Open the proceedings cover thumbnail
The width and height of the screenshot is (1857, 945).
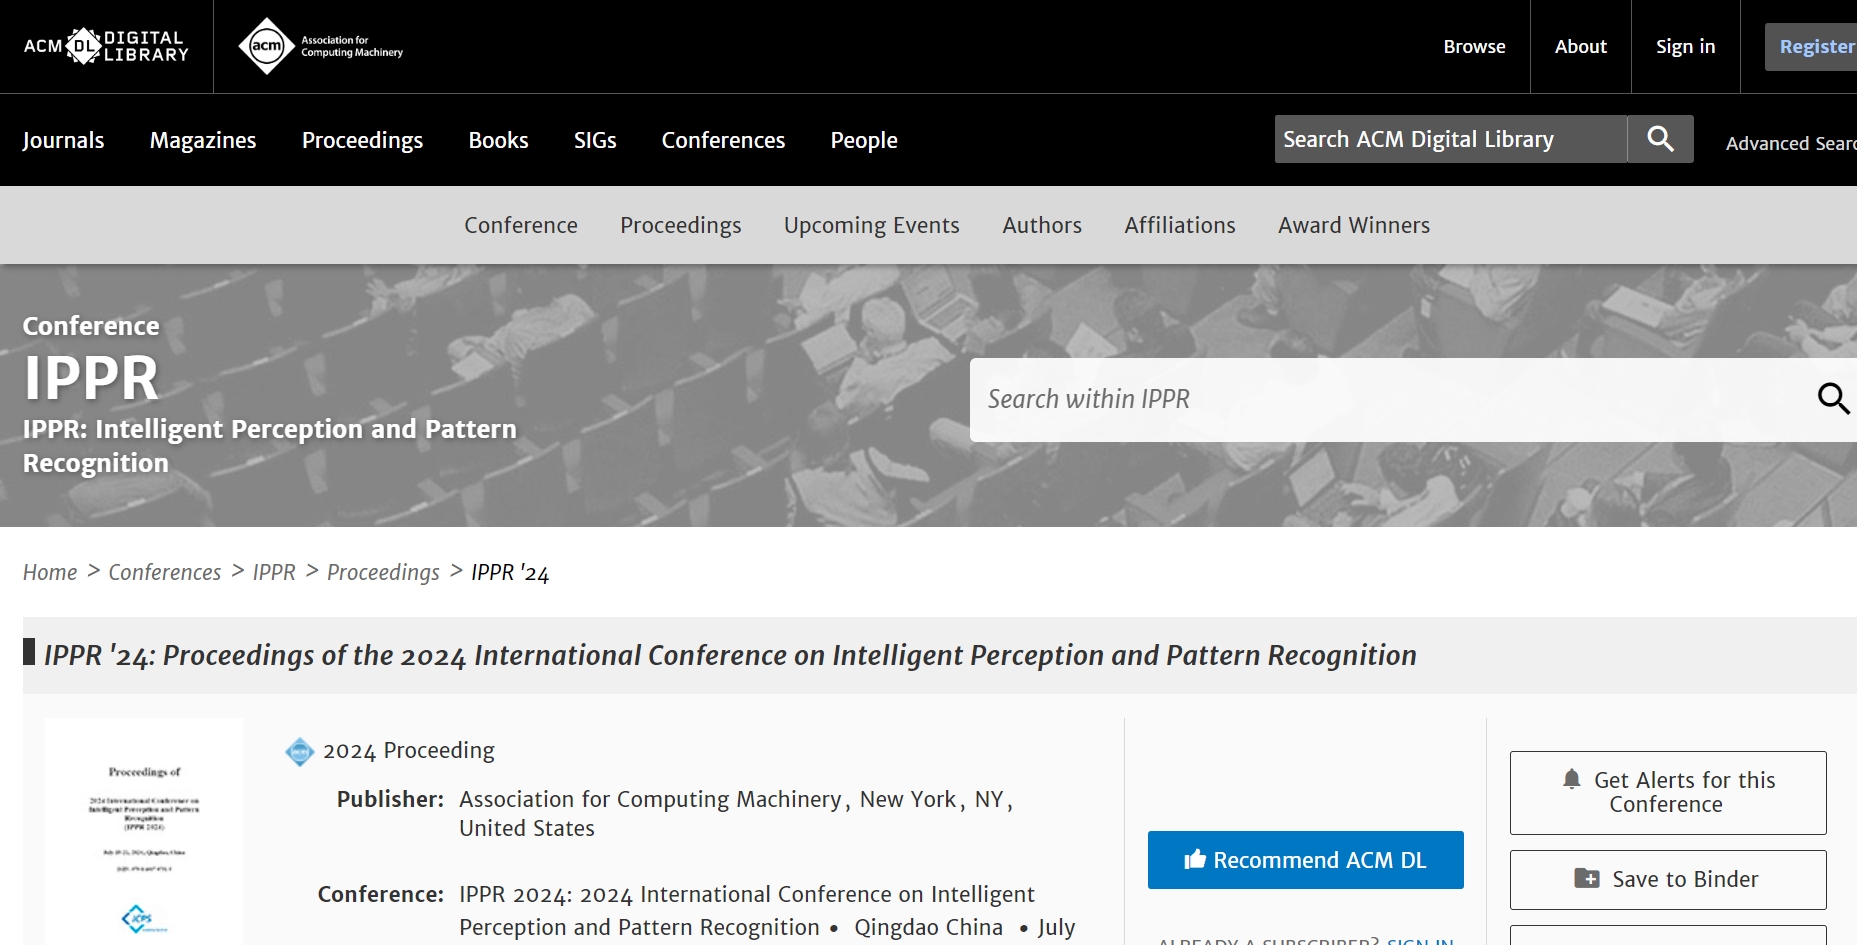(x=144, y=831)
